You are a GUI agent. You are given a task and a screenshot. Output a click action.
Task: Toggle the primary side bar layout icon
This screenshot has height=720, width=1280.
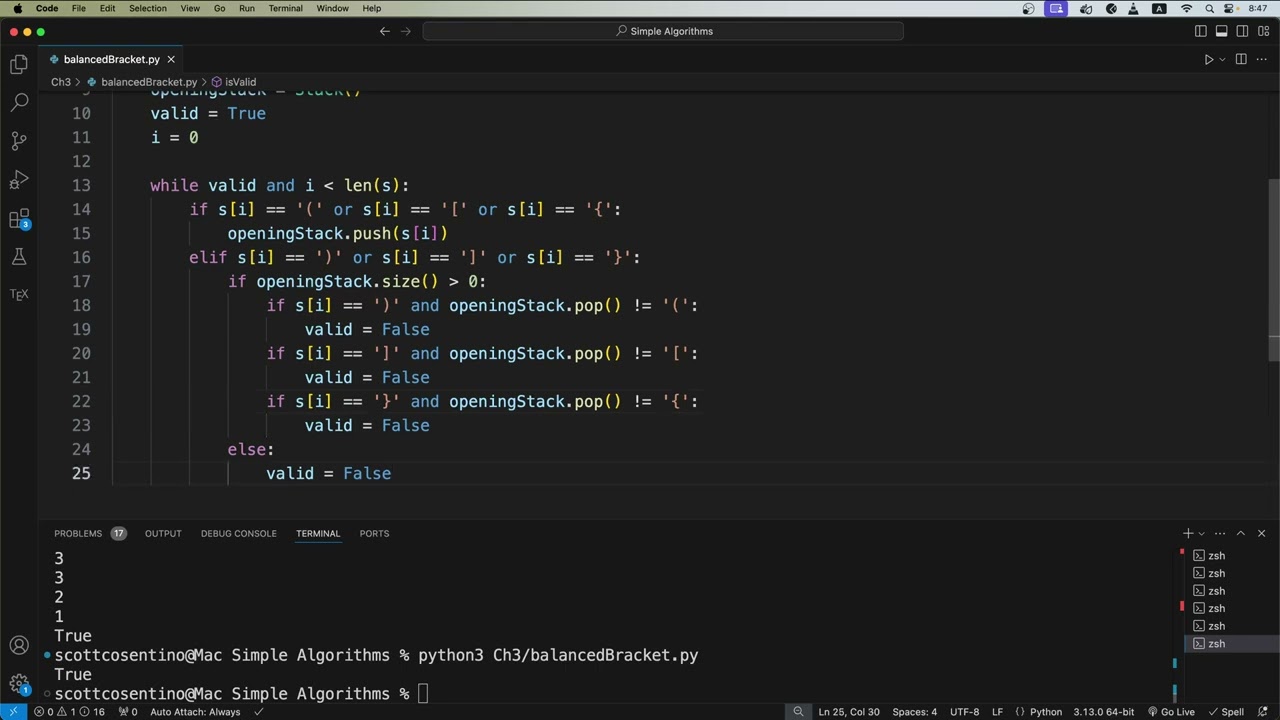pos(1201,31)
